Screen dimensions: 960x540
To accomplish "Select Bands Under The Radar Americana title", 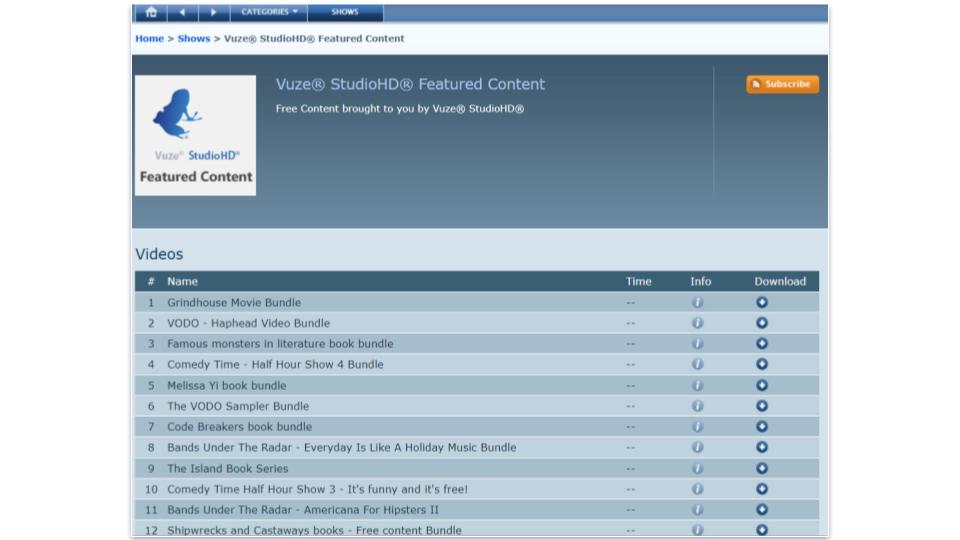I will point(303,510).
